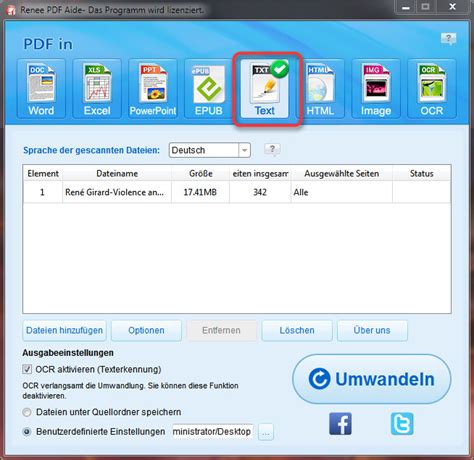Choose HTML output format
This screenshot has height=460, width=474.
(320, 89)
